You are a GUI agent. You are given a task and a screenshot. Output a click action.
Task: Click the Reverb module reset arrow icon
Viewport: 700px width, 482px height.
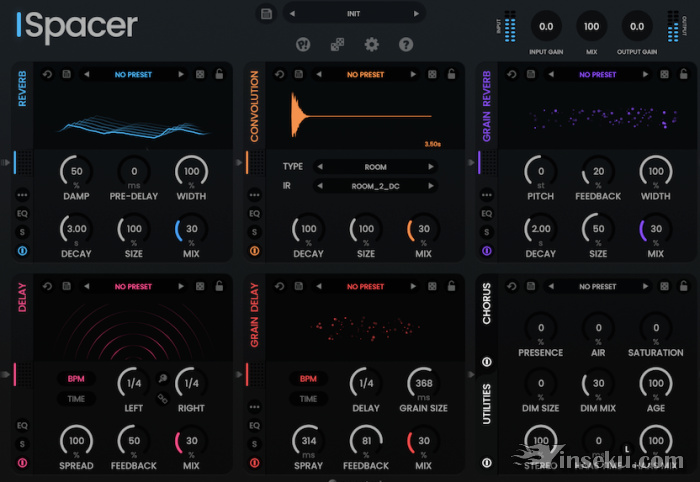[47, 74]
